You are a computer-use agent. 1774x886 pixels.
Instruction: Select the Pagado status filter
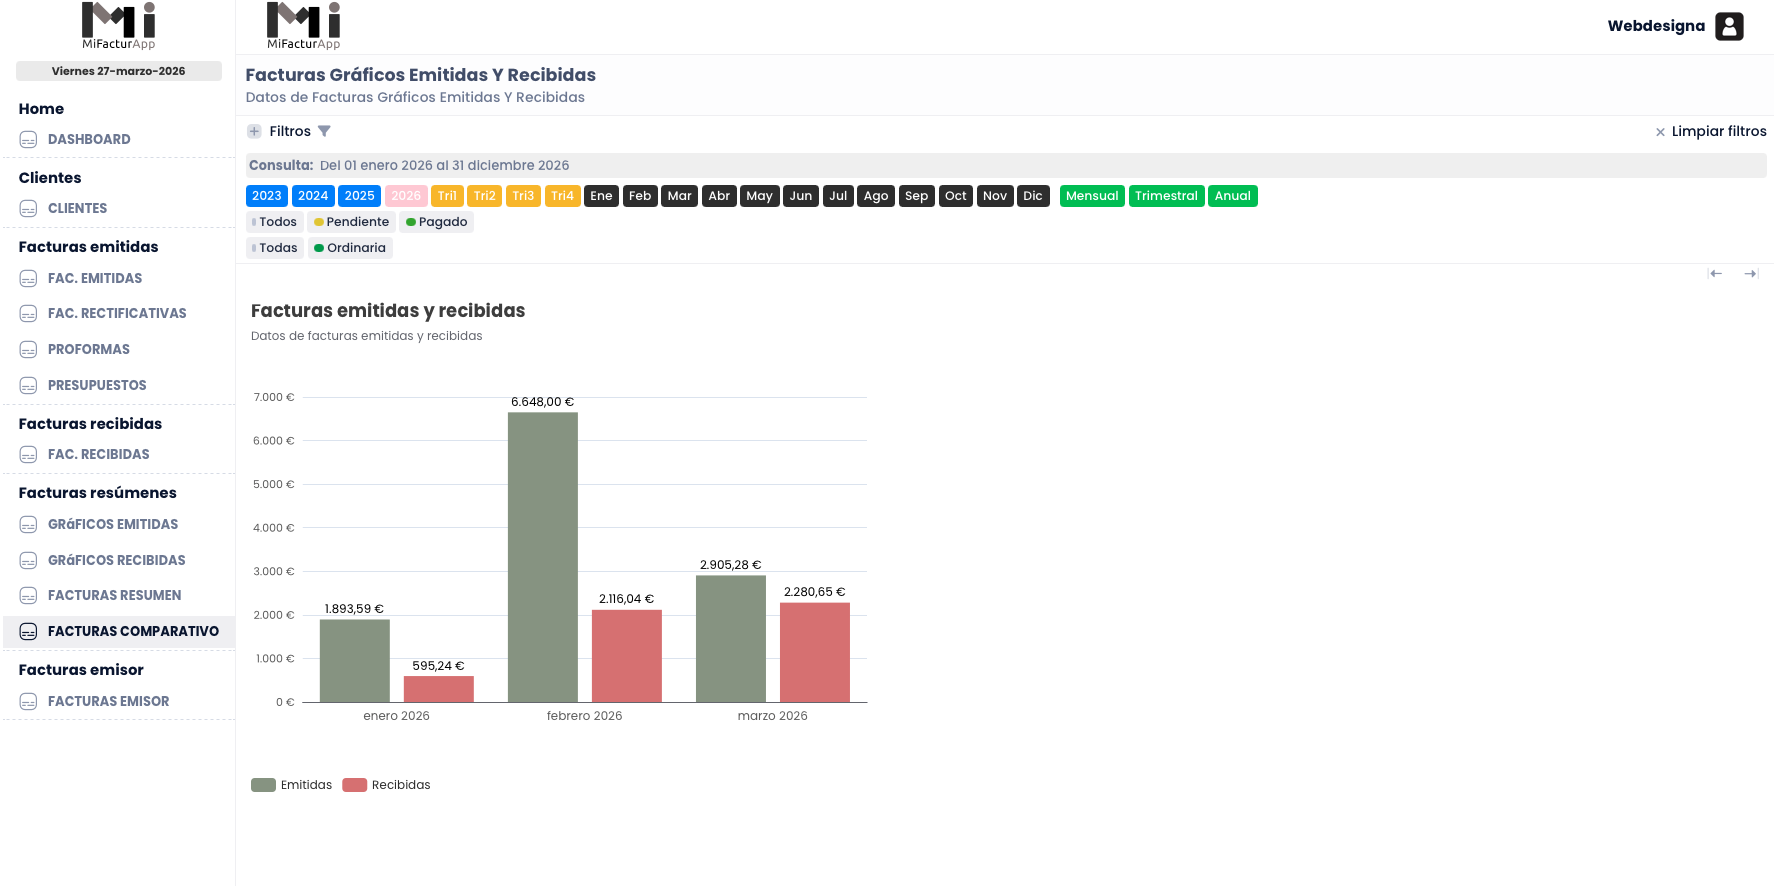[436, 222]
